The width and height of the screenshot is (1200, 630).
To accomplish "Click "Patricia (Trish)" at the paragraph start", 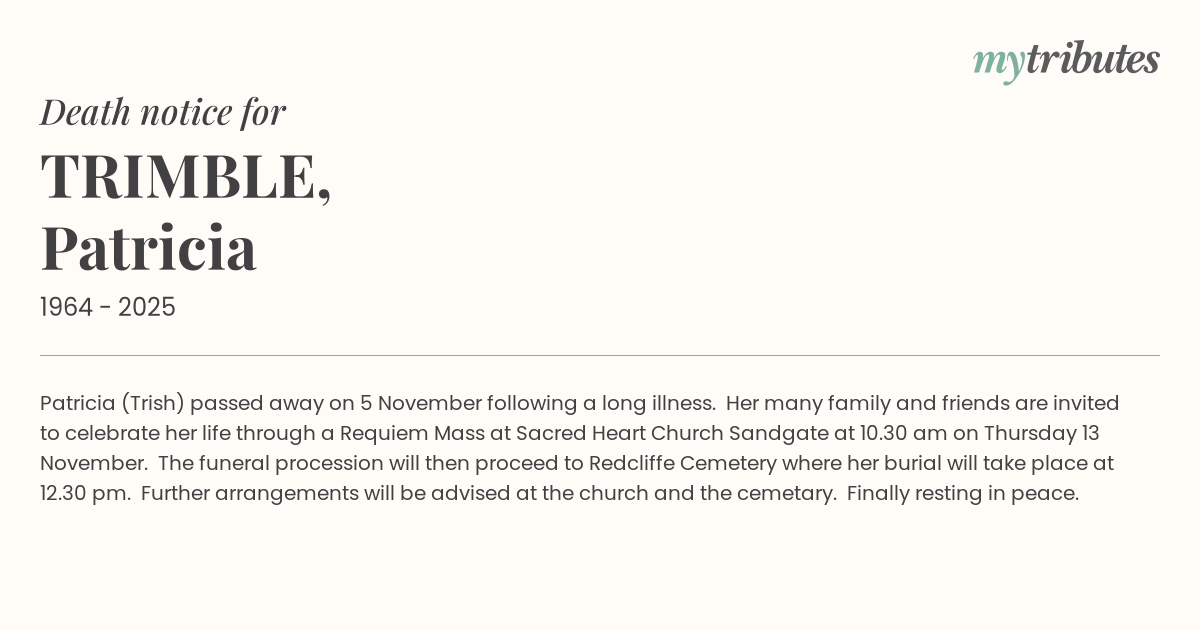I will click(112, 404).
